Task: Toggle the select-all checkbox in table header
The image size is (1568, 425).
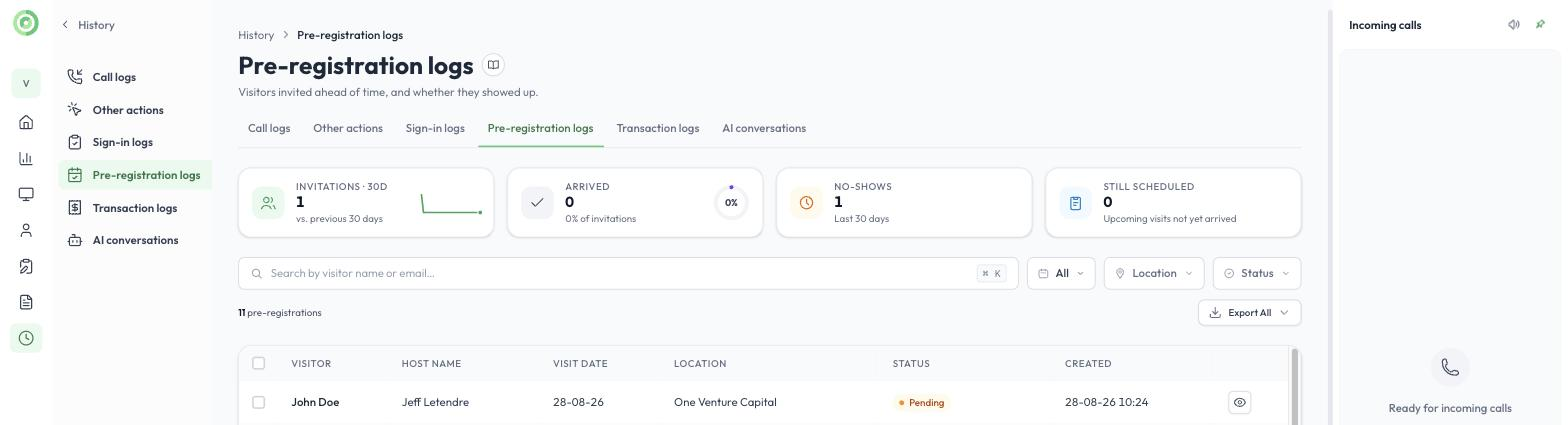Action: coord(258,363)
